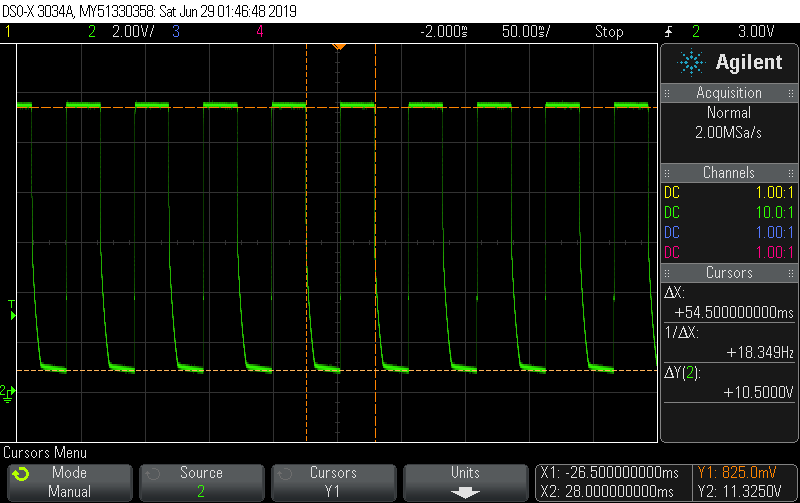Click the Cursors Menu title
800x503 pixels.
tap(45, 452)
